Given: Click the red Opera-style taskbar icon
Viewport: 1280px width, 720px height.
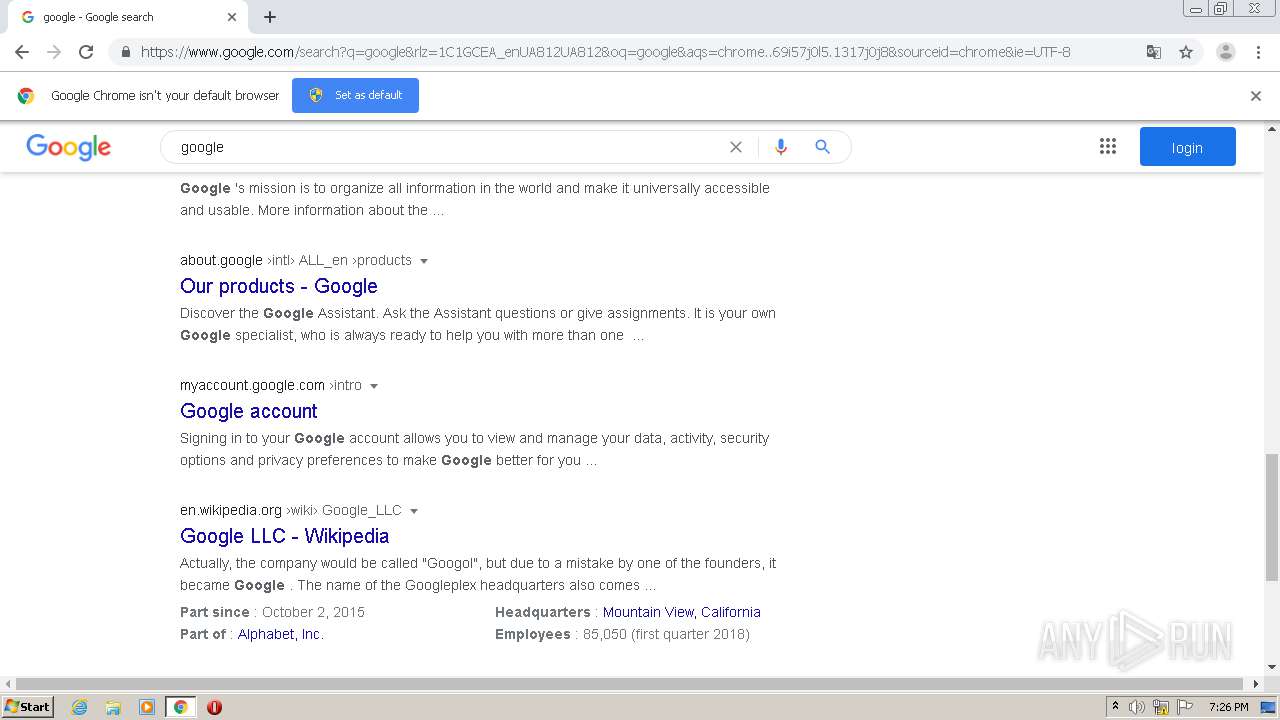Looking at the screenshot, I should tap(214, 707).
